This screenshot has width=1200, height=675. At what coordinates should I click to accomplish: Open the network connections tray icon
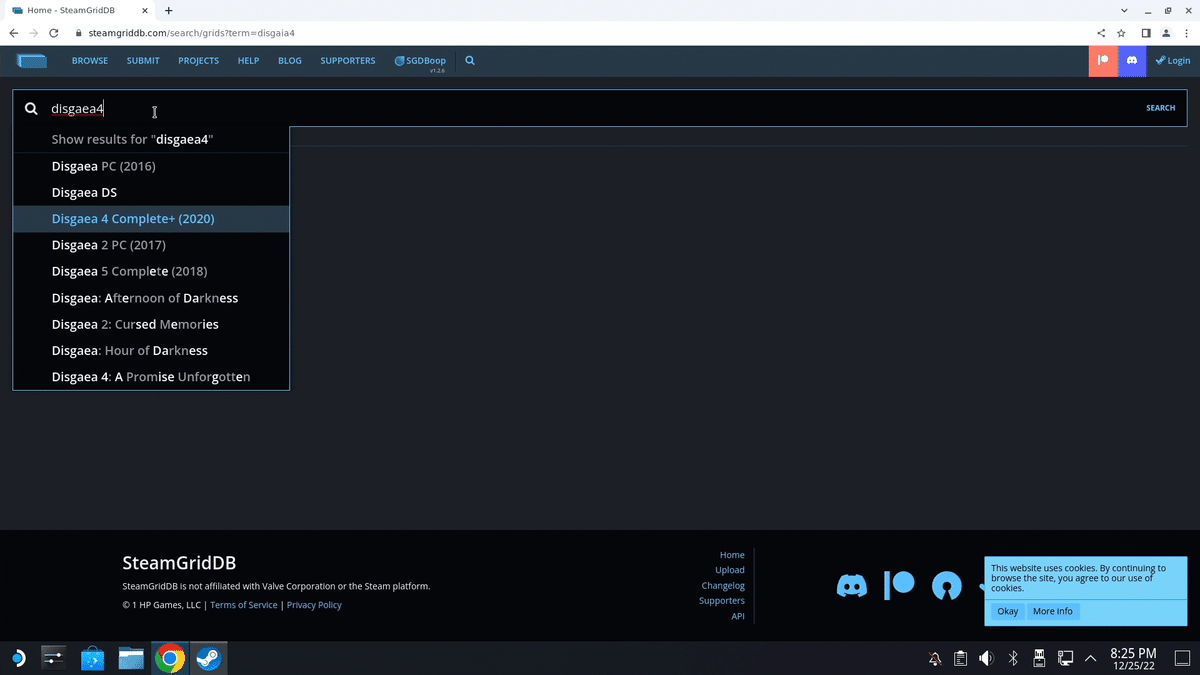pyautogui.click(x=1065, y=658)
